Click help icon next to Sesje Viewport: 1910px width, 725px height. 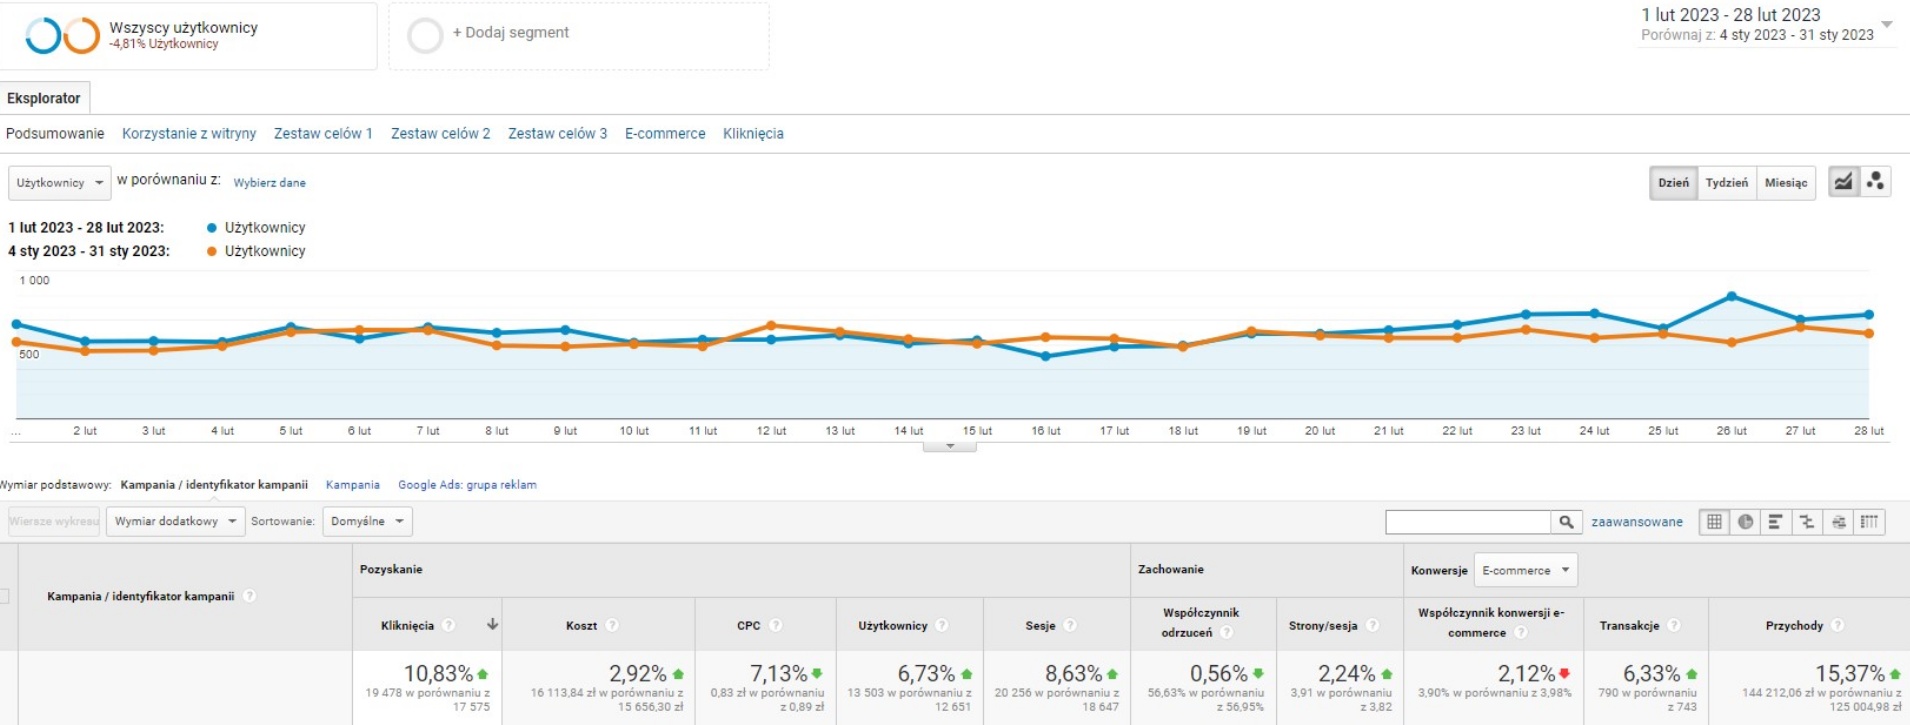coord(1070,625)
